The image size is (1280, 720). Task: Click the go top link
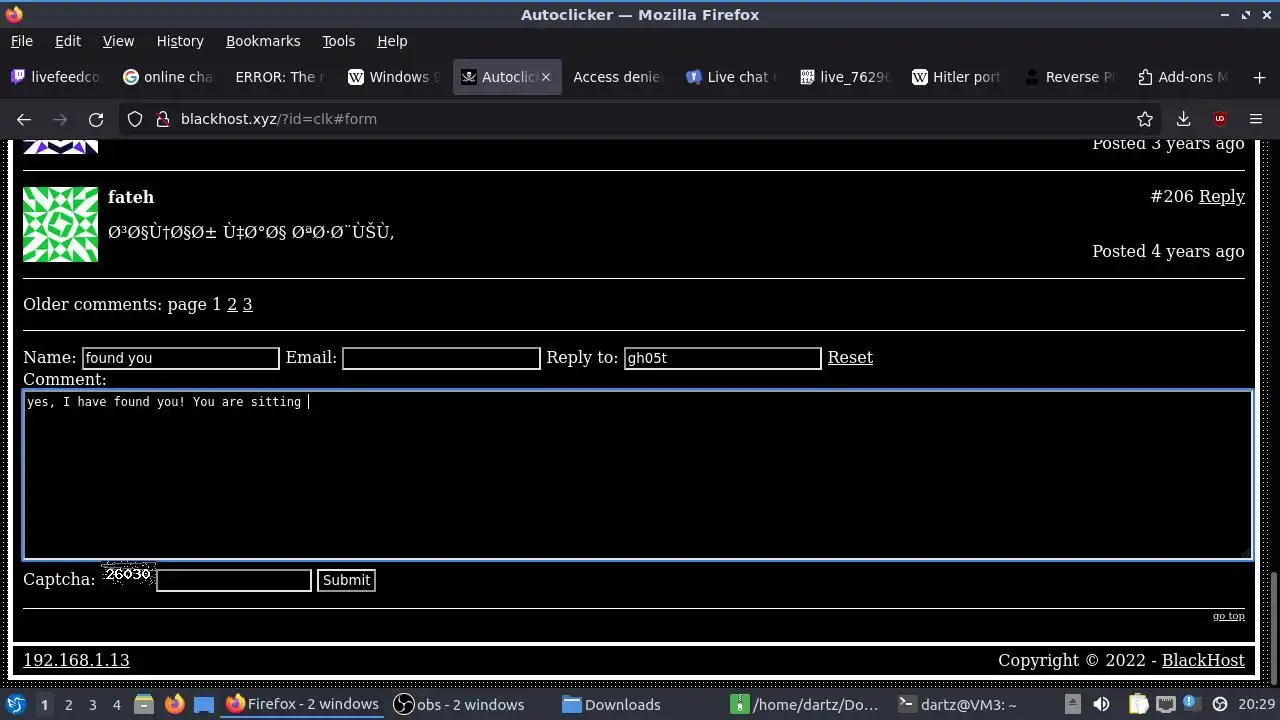[1229, 616]
